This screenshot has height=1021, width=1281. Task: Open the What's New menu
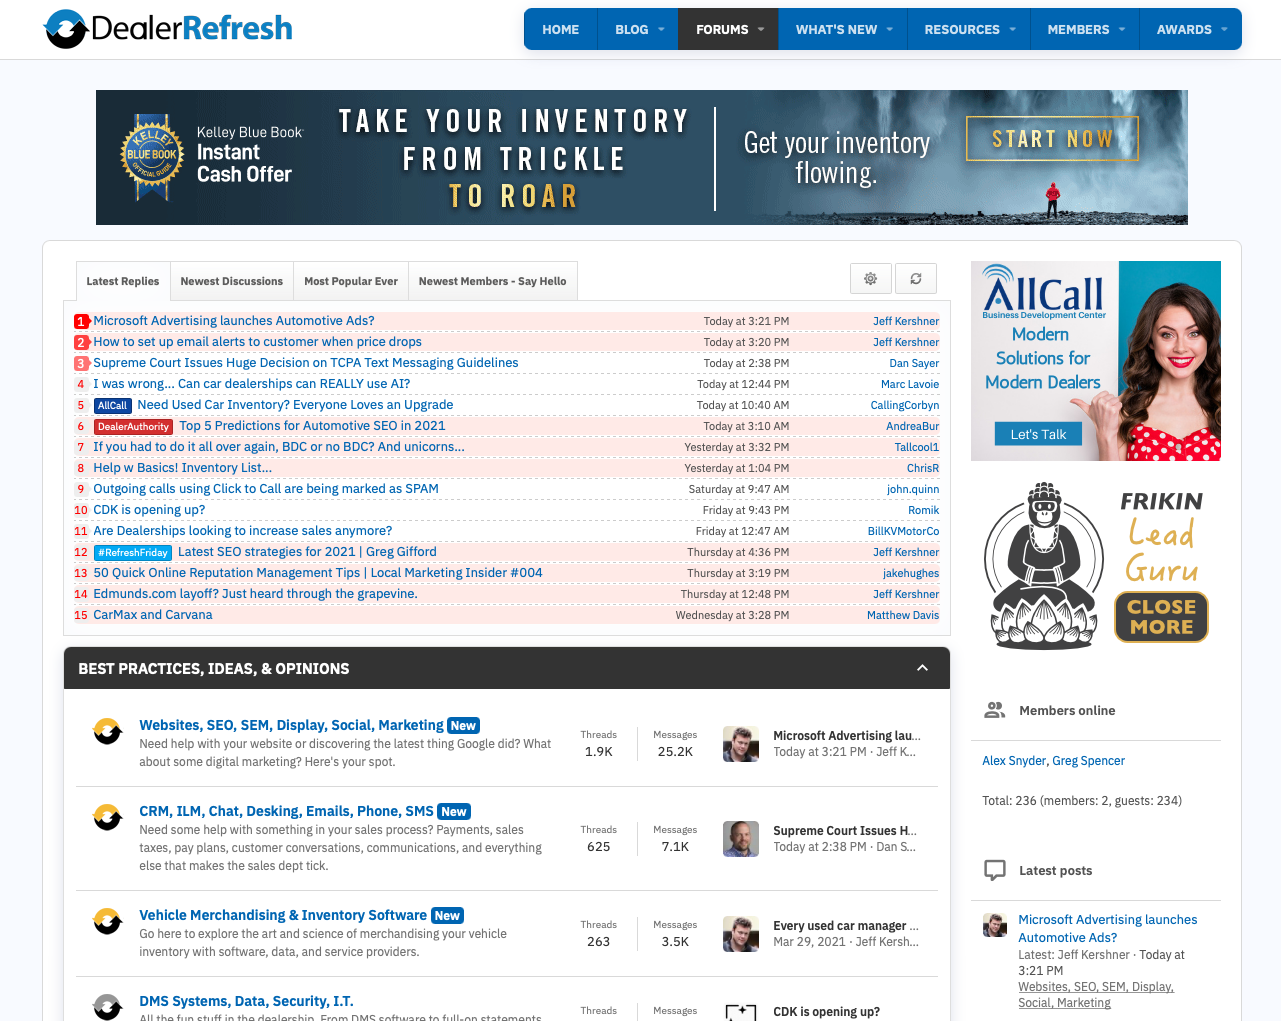(x=842, y=29)
